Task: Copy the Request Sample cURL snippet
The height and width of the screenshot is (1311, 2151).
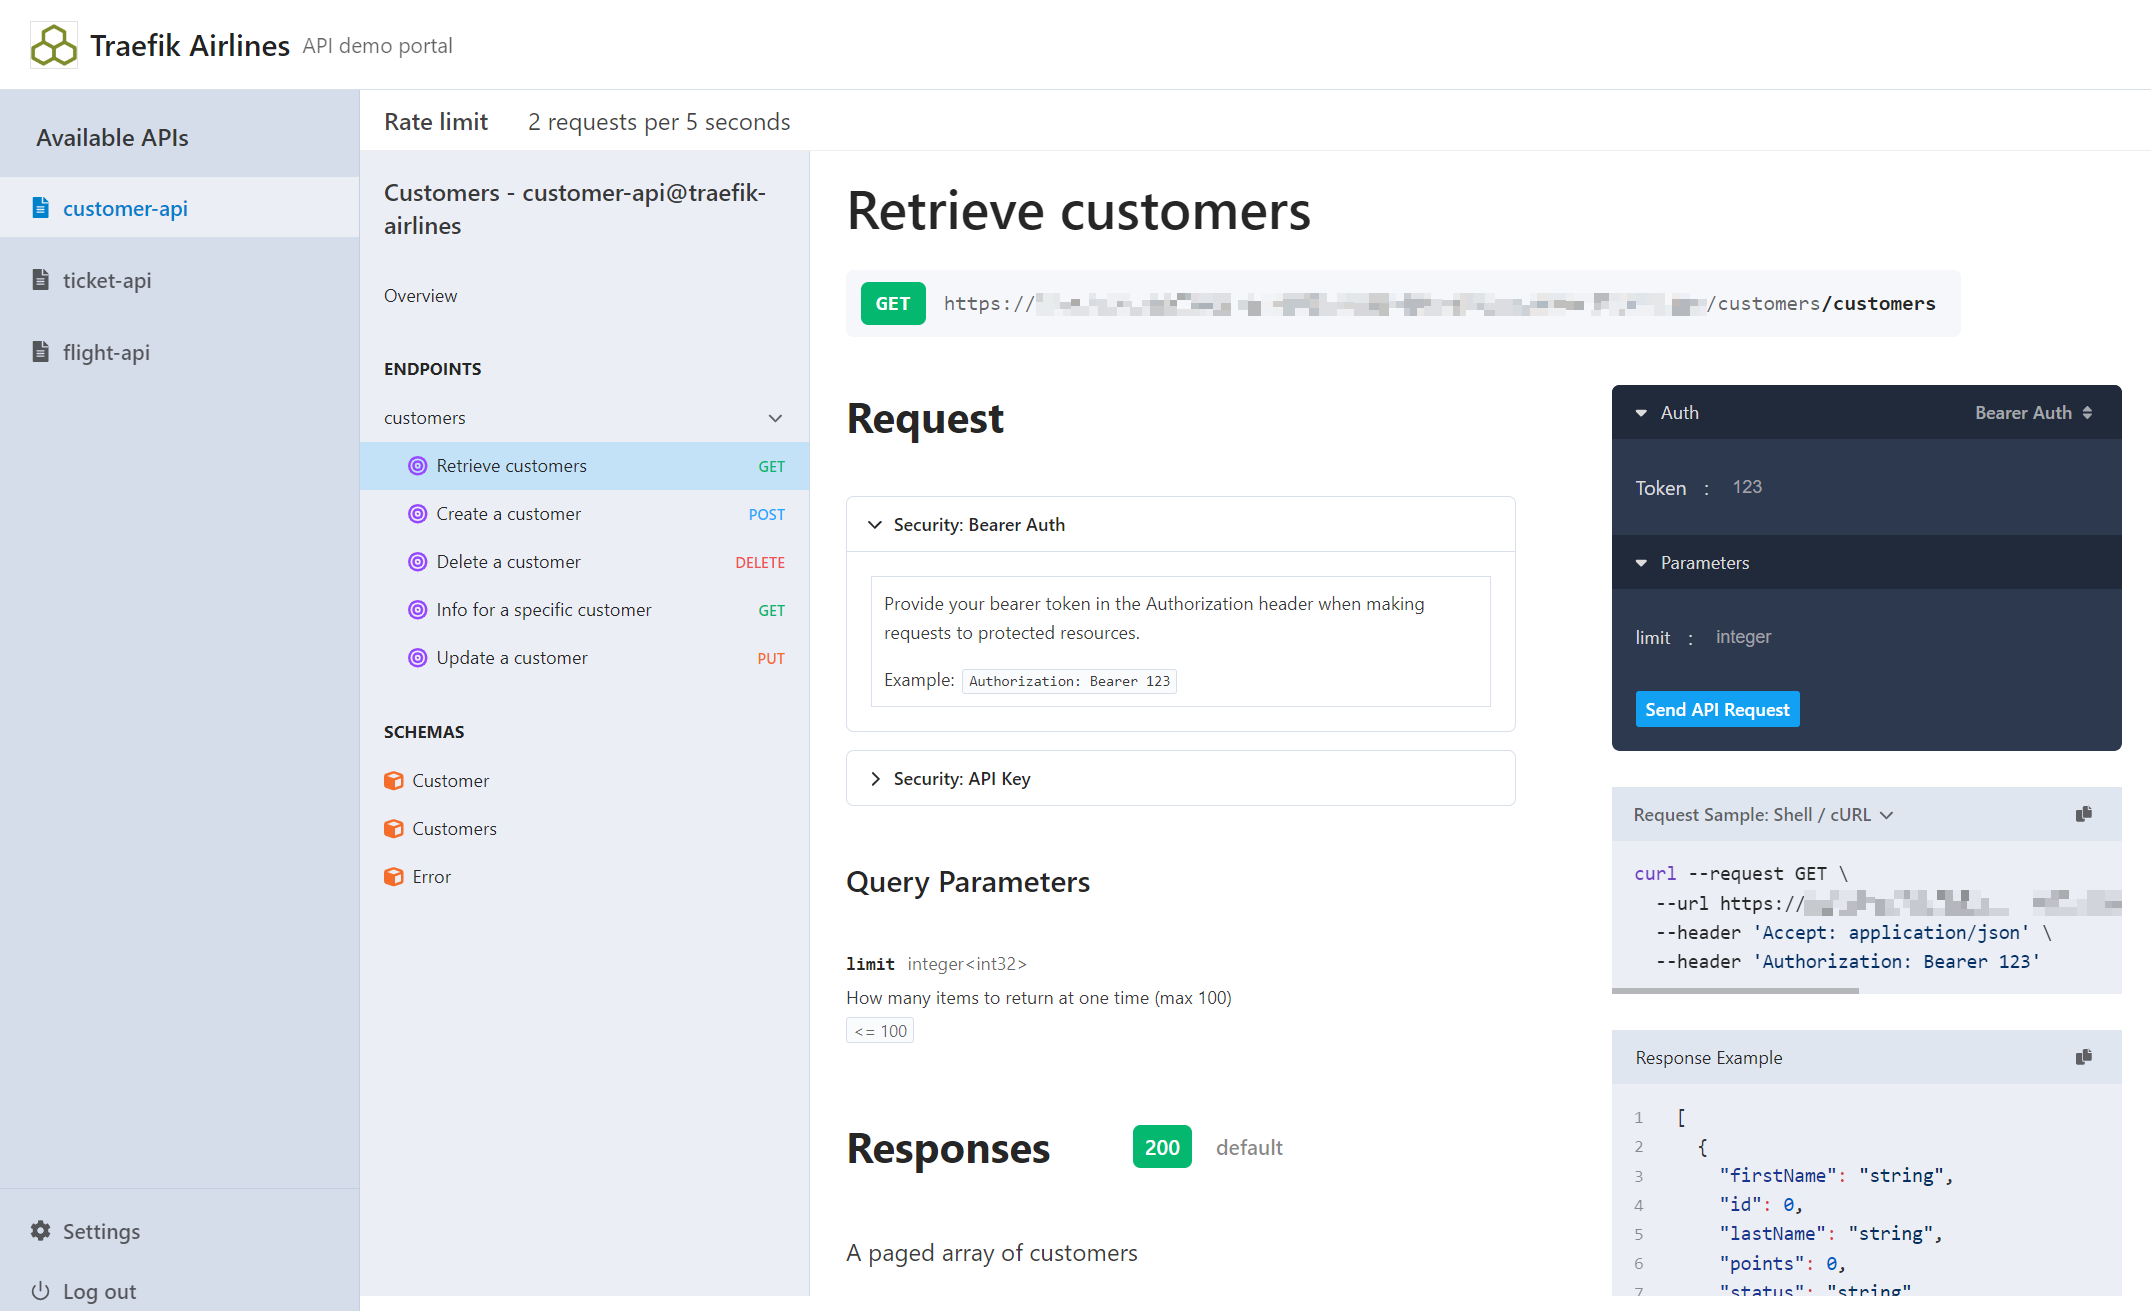Action: [2084, 814]
